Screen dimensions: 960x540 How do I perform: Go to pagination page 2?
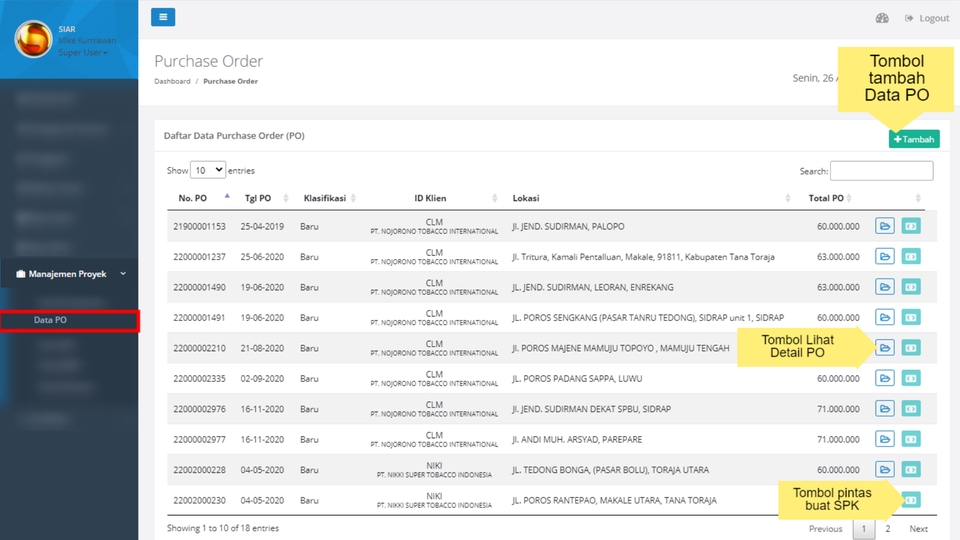coord(888,528)
